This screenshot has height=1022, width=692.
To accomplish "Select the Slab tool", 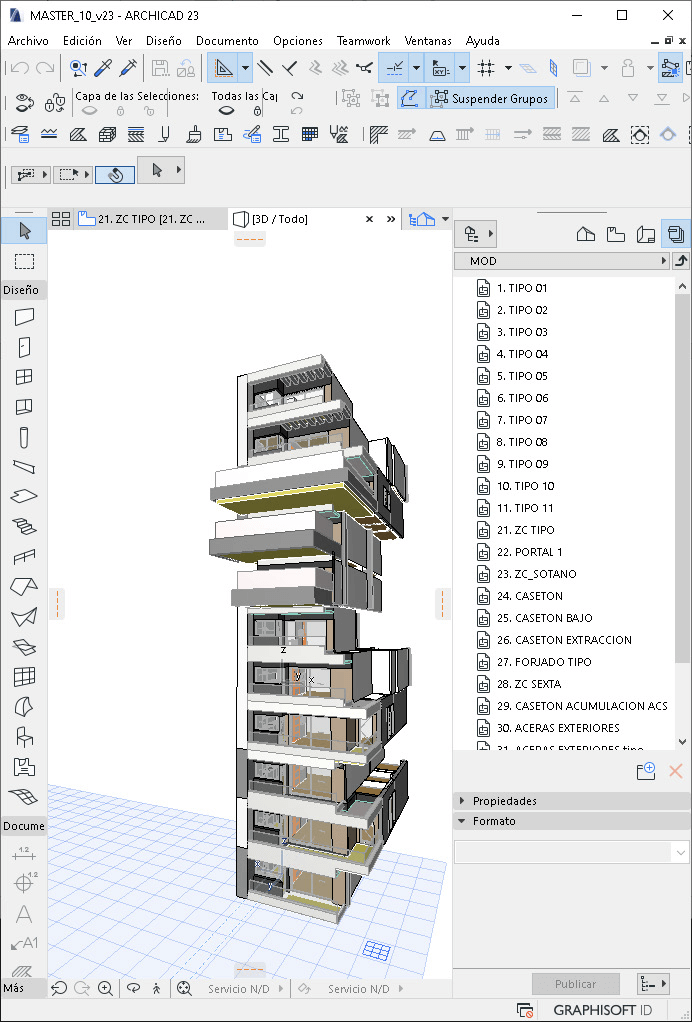I will 24,496.
